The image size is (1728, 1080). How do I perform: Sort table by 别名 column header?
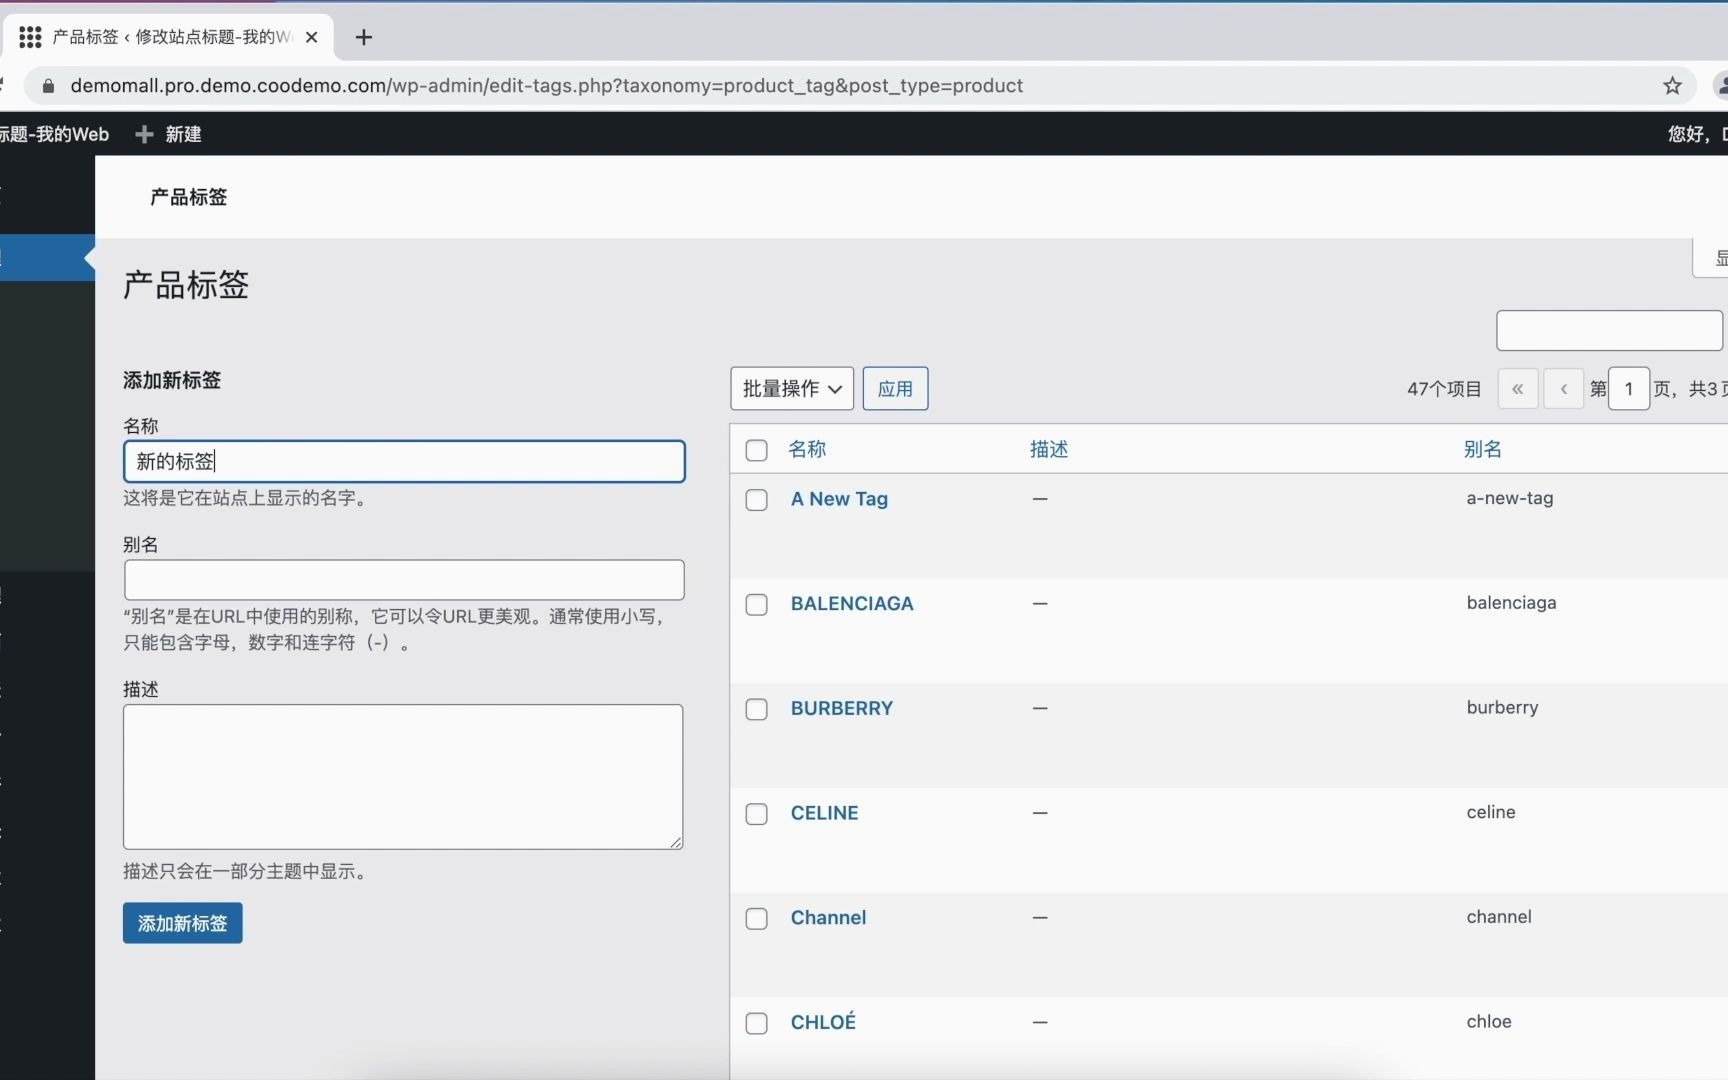[1483, 449]
